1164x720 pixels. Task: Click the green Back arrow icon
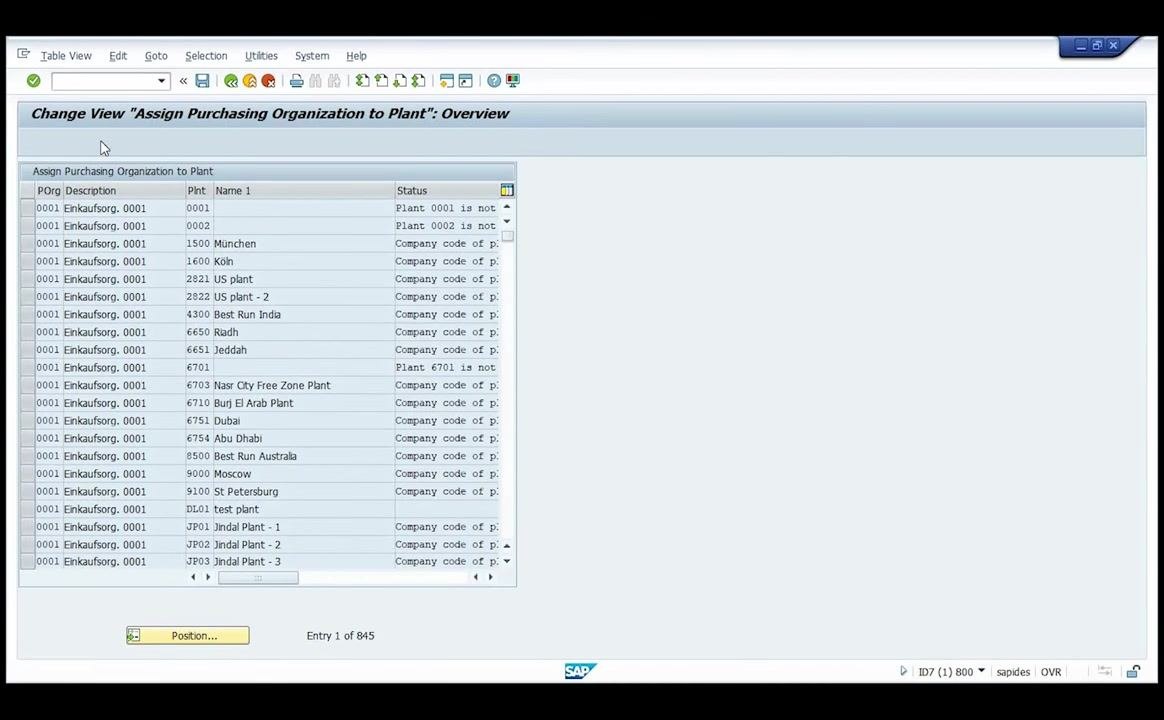(x=231, y=80)
